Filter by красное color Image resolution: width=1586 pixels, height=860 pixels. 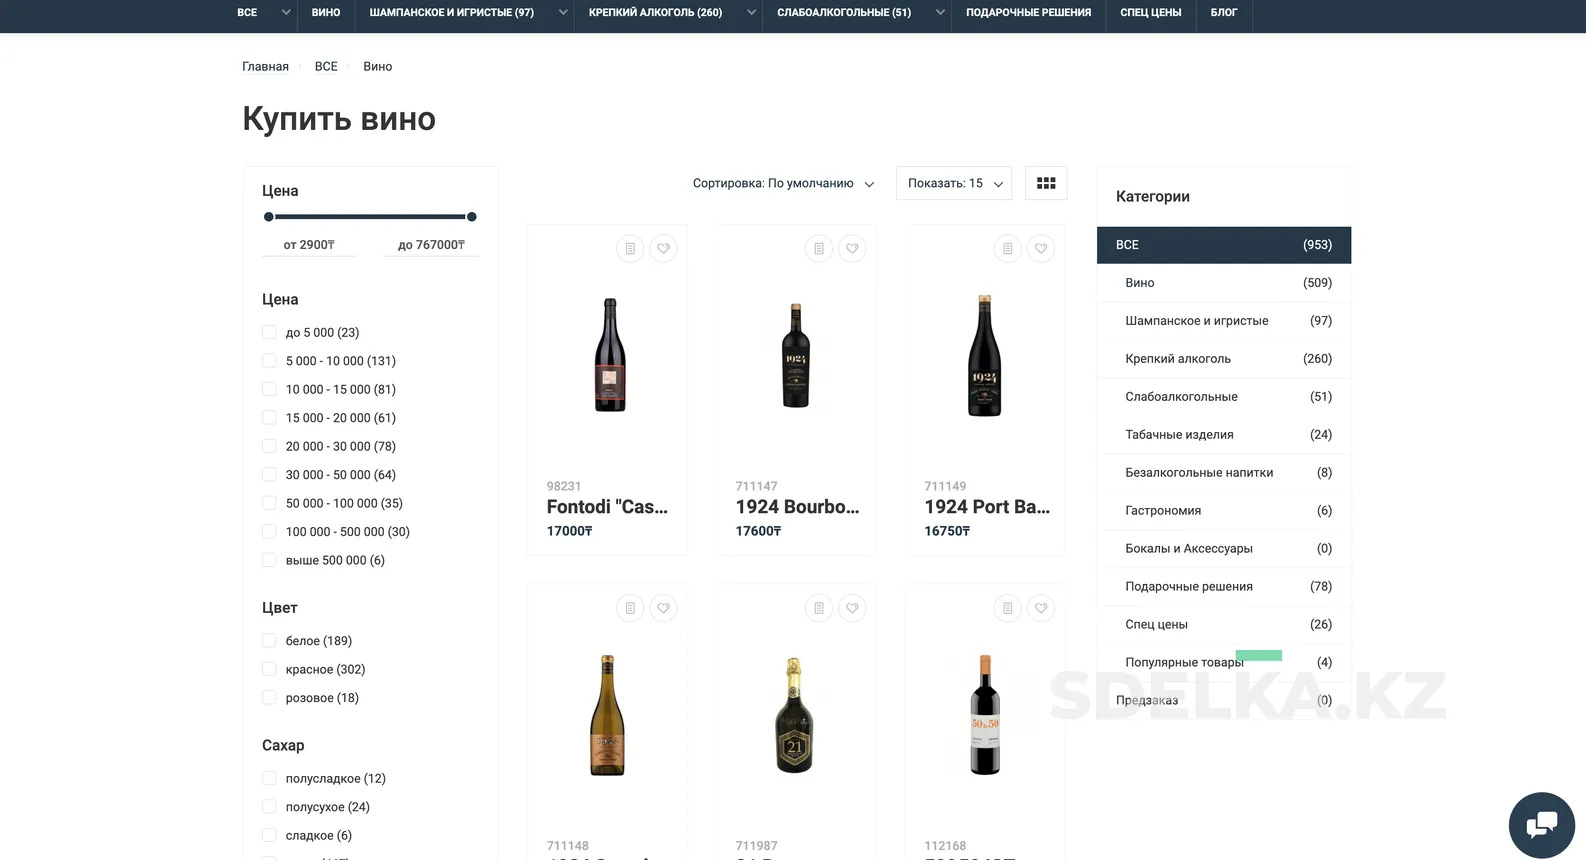pos(269,669)
